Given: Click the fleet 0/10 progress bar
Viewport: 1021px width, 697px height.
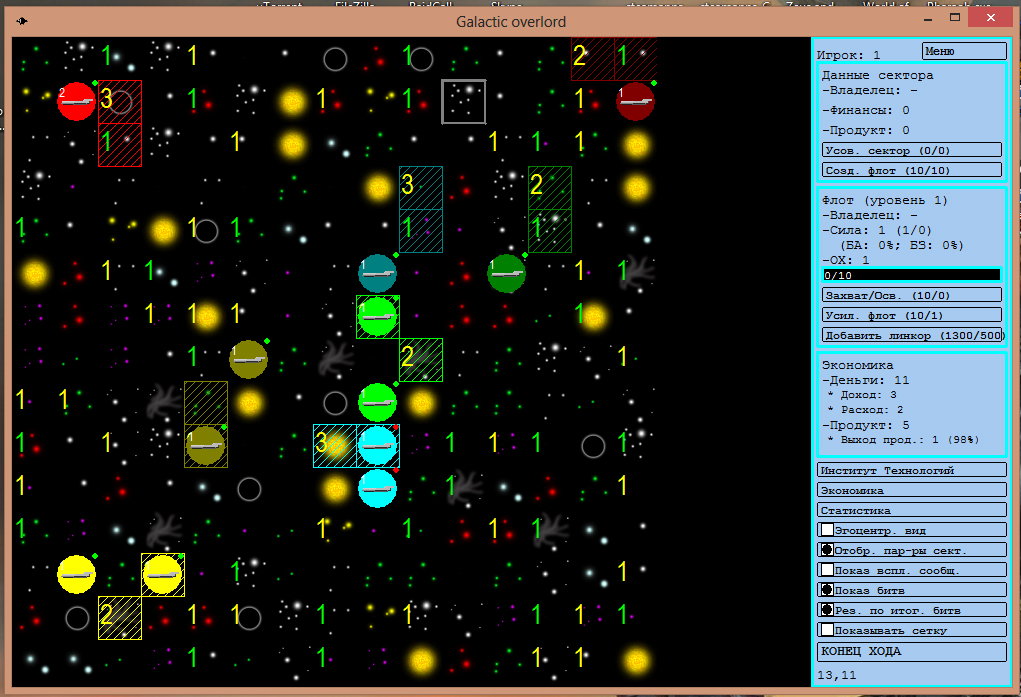Looking at the screenshot, I should coord(912,275).
